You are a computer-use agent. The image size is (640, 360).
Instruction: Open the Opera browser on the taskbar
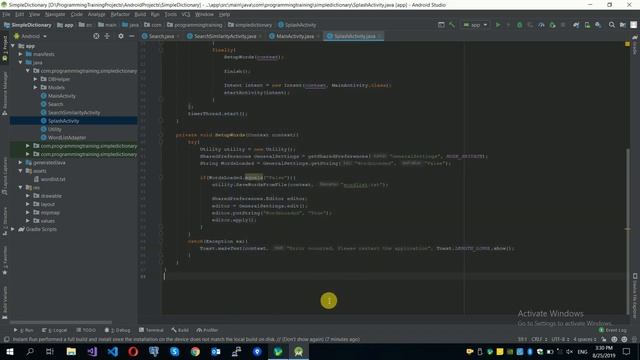[133, 351]
